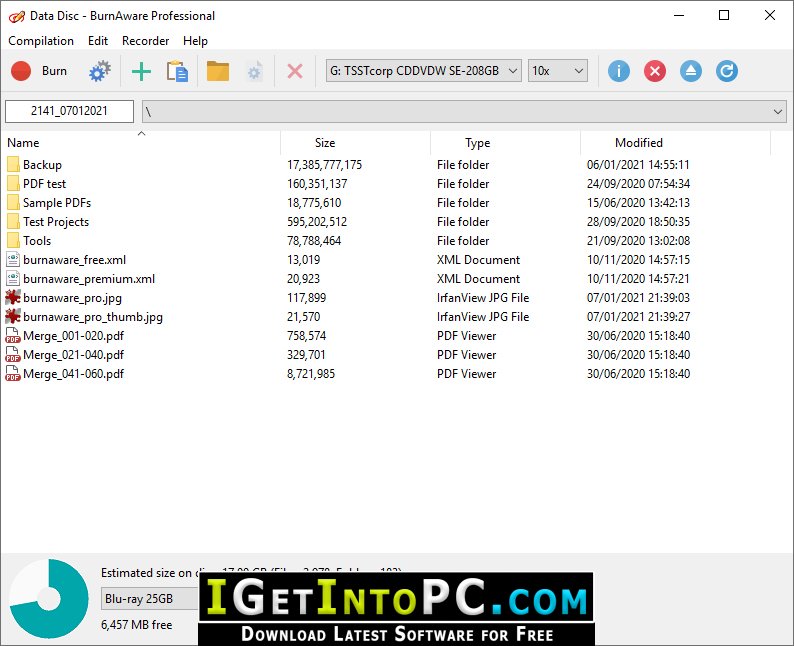Viewport: 794px width, 646px height.
Task: Open burn options gear icon
Action: coord(100,71)
